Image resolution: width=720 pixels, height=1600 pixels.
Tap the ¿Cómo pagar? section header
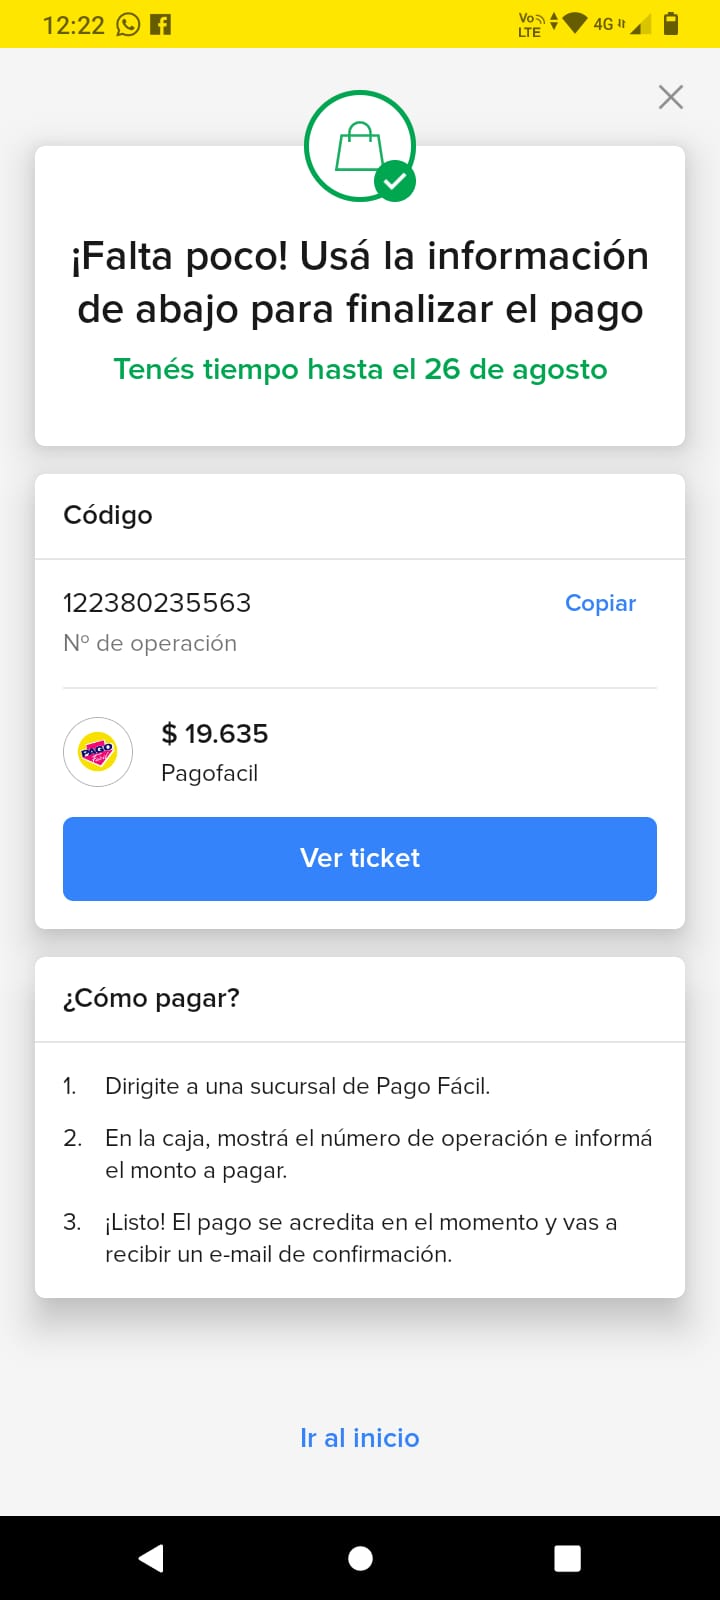pos(152,998)
